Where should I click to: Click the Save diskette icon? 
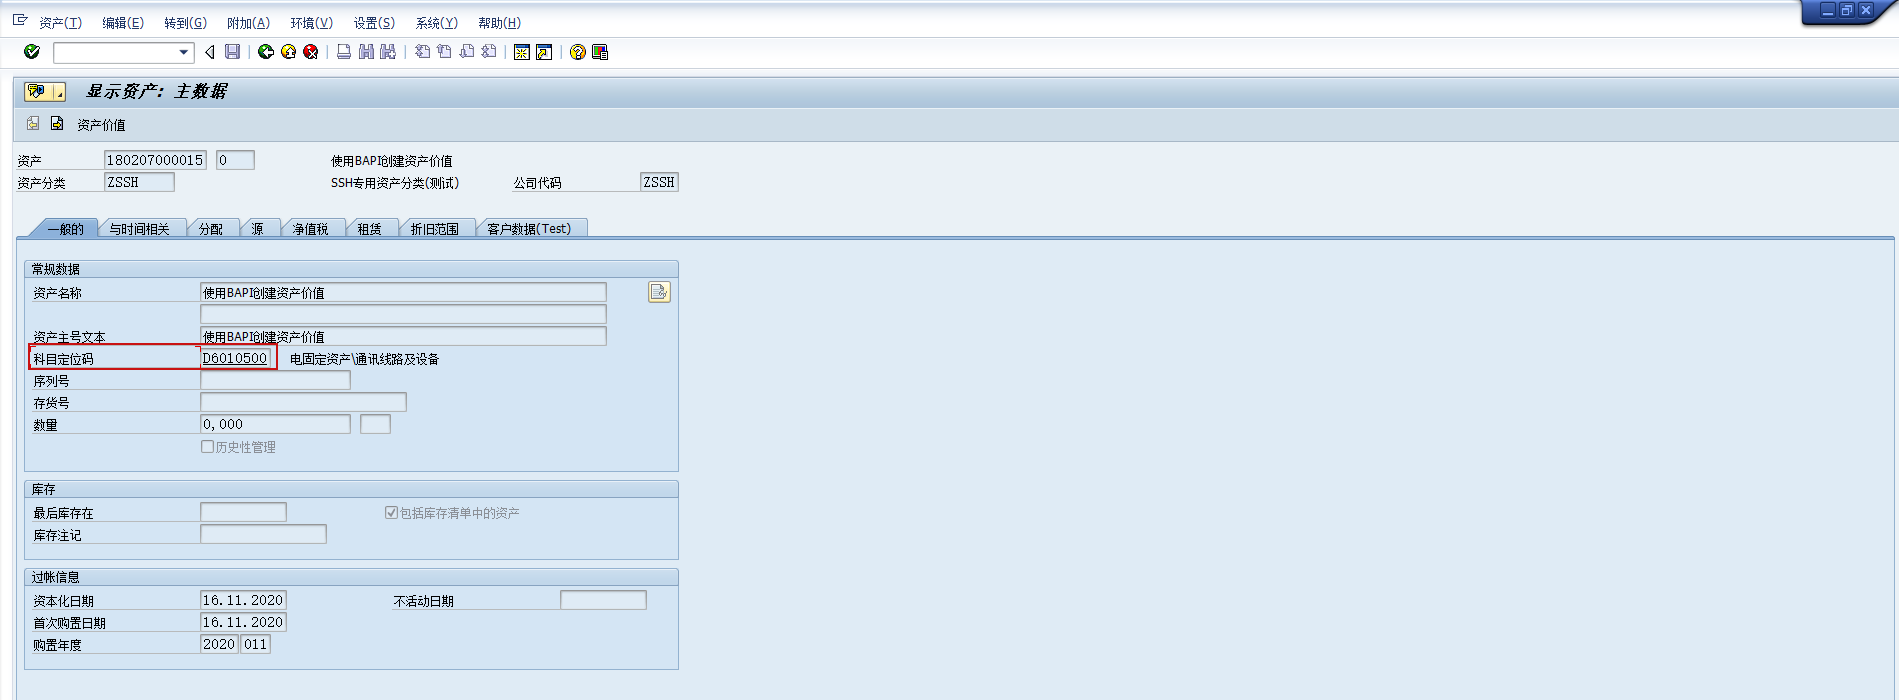(232, 52)
